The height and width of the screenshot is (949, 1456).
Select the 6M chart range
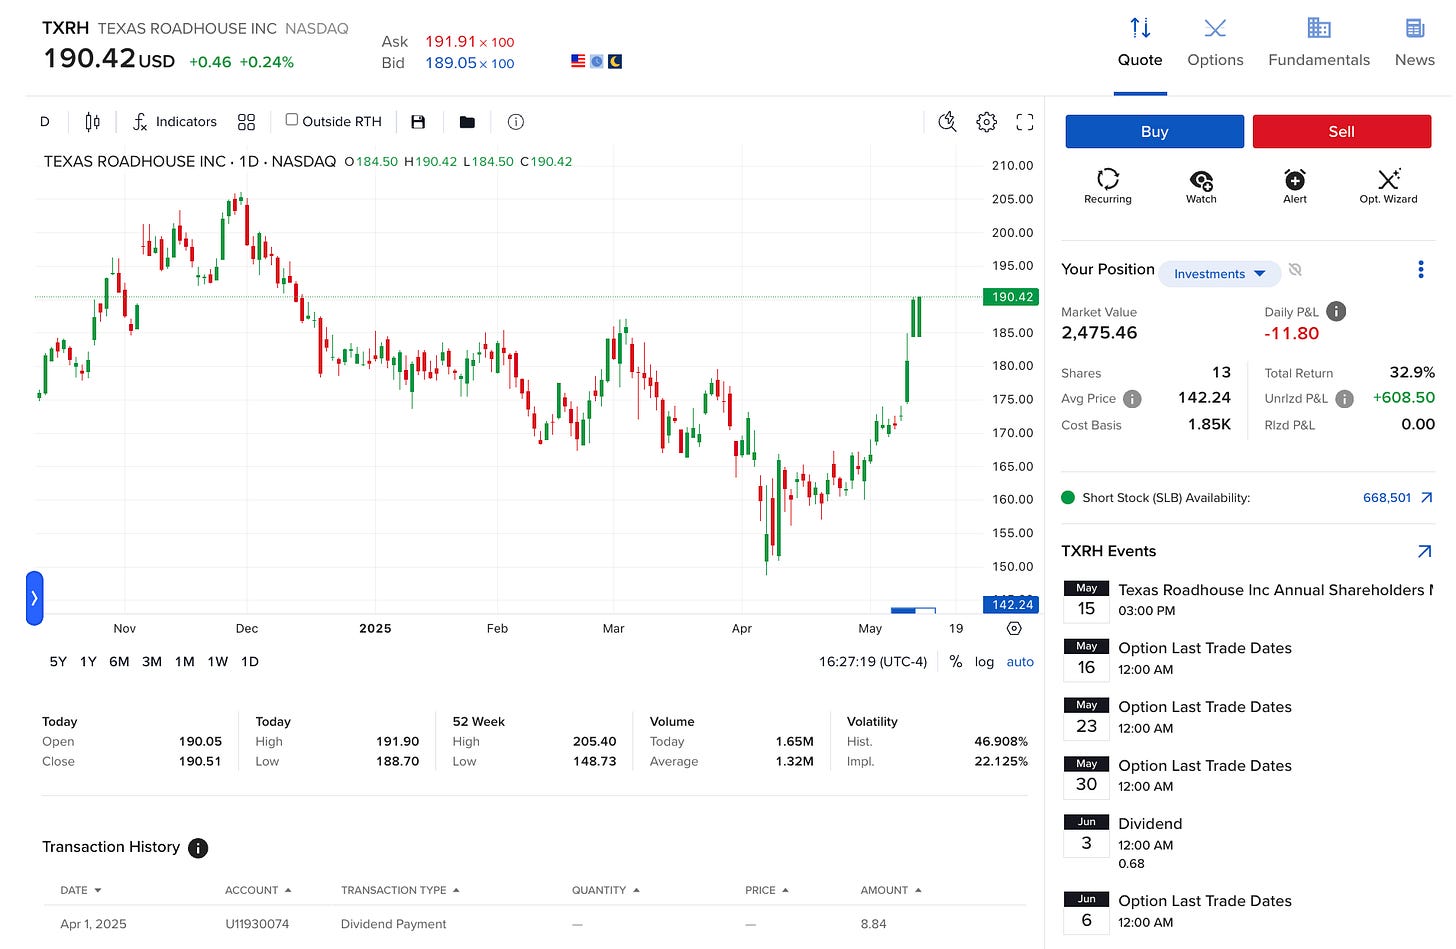pos(119,662)
